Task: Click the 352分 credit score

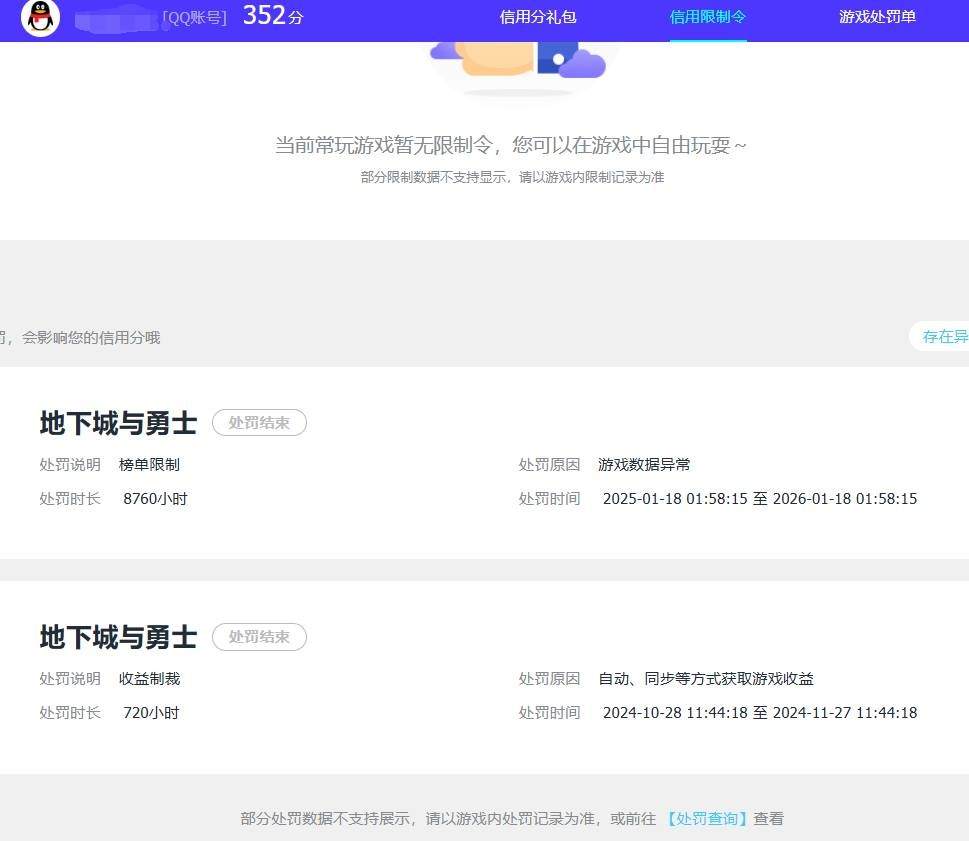Action: point(273,16)
